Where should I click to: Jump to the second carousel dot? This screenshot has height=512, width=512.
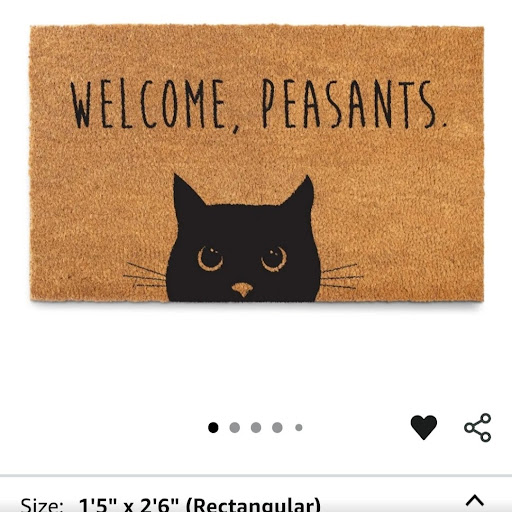pyautogui.click(x=235, y=427)
